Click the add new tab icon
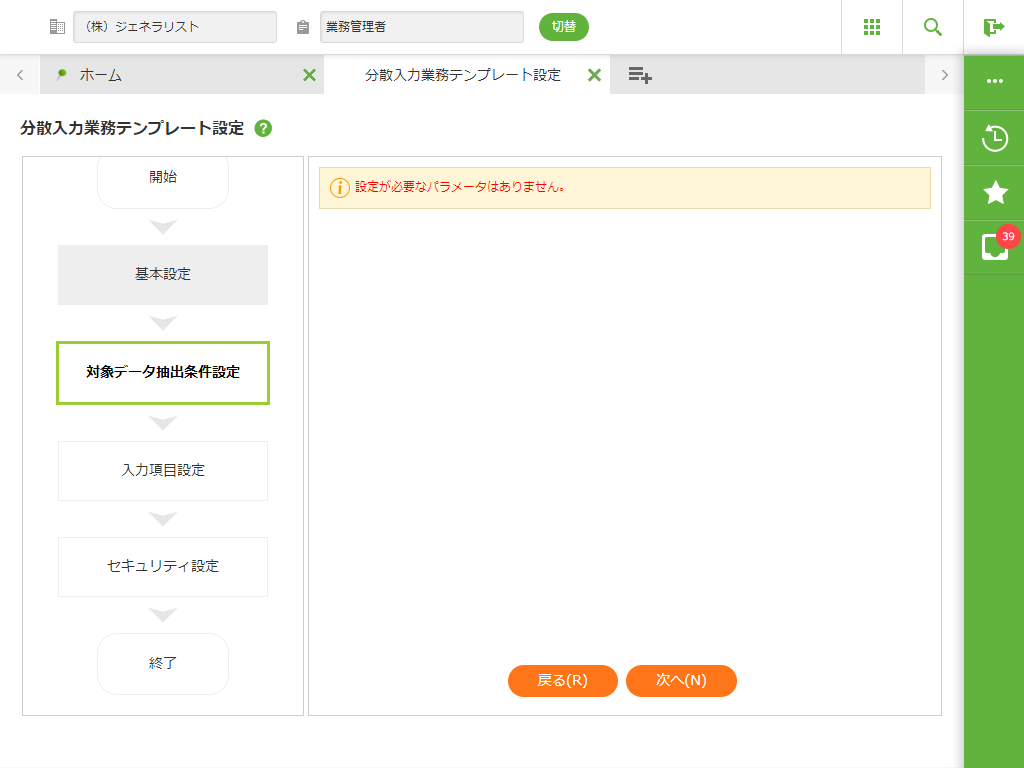Viewport: 1024px width, 768px height. [640, 75]
